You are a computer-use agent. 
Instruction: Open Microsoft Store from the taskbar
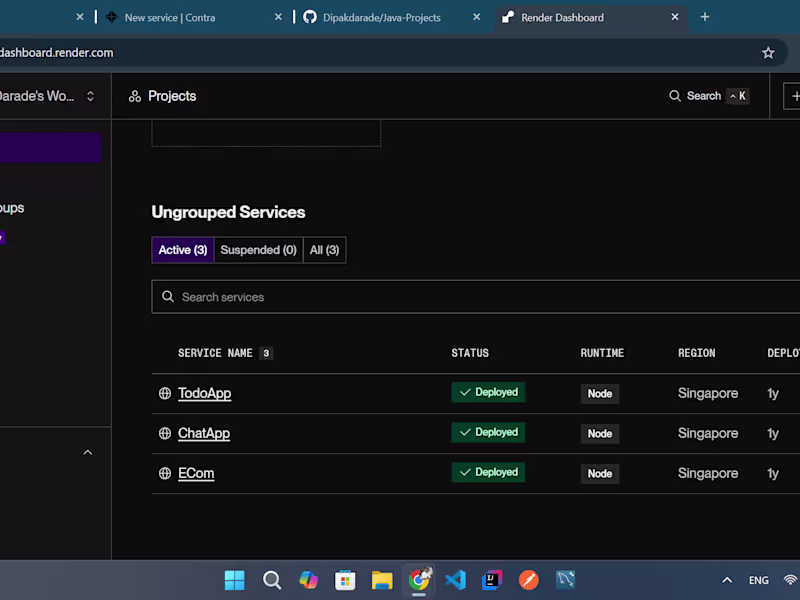coord(345,580)
